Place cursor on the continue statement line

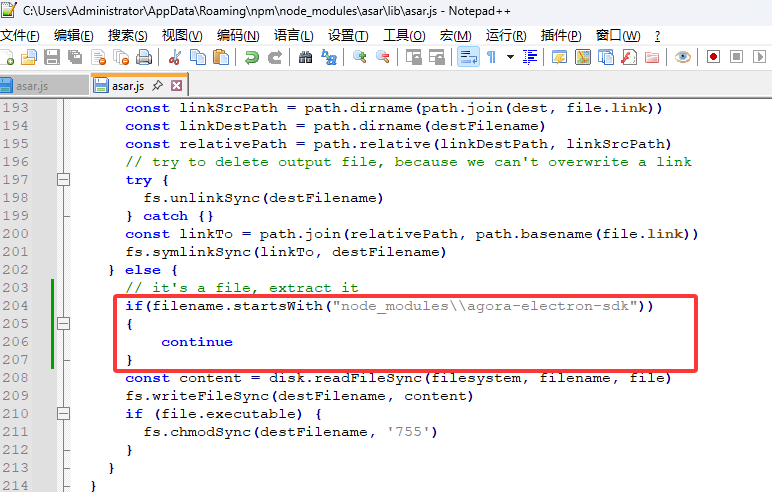197,342
